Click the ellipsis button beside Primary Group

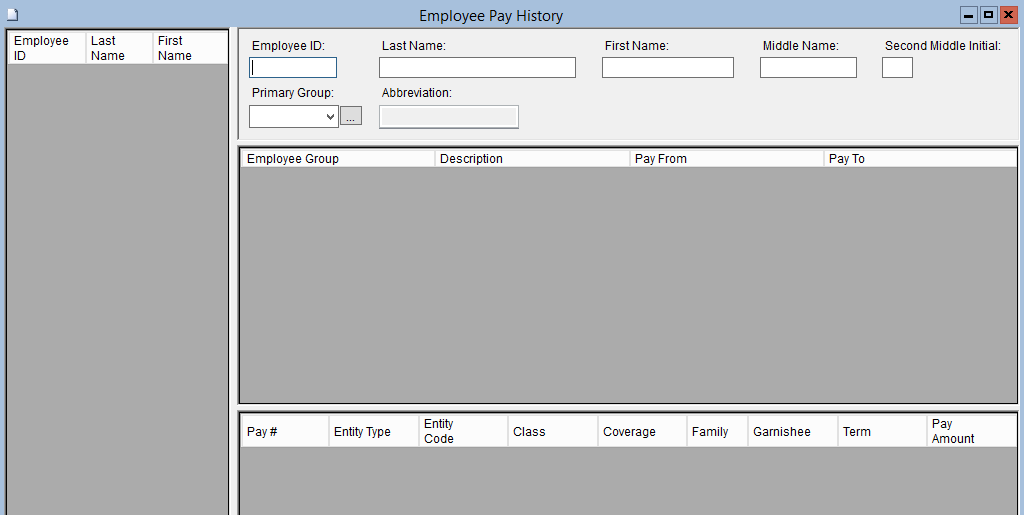click(x=351, y=117)
